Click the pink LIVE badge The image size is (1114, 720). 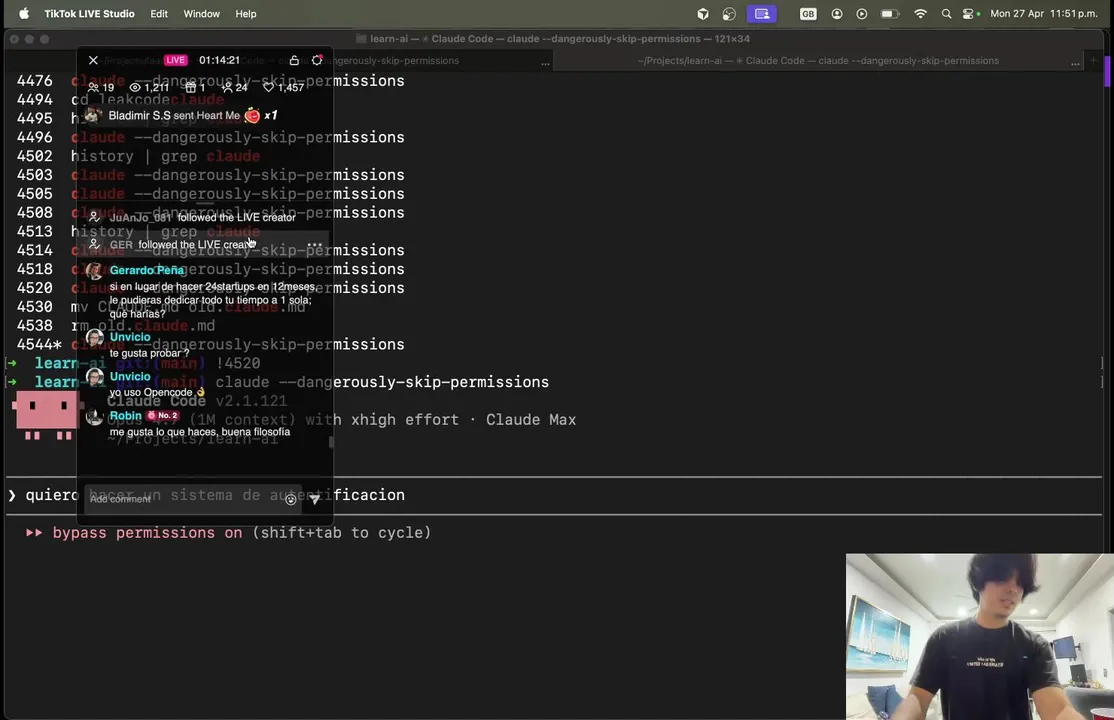click(x=175, y=60)
